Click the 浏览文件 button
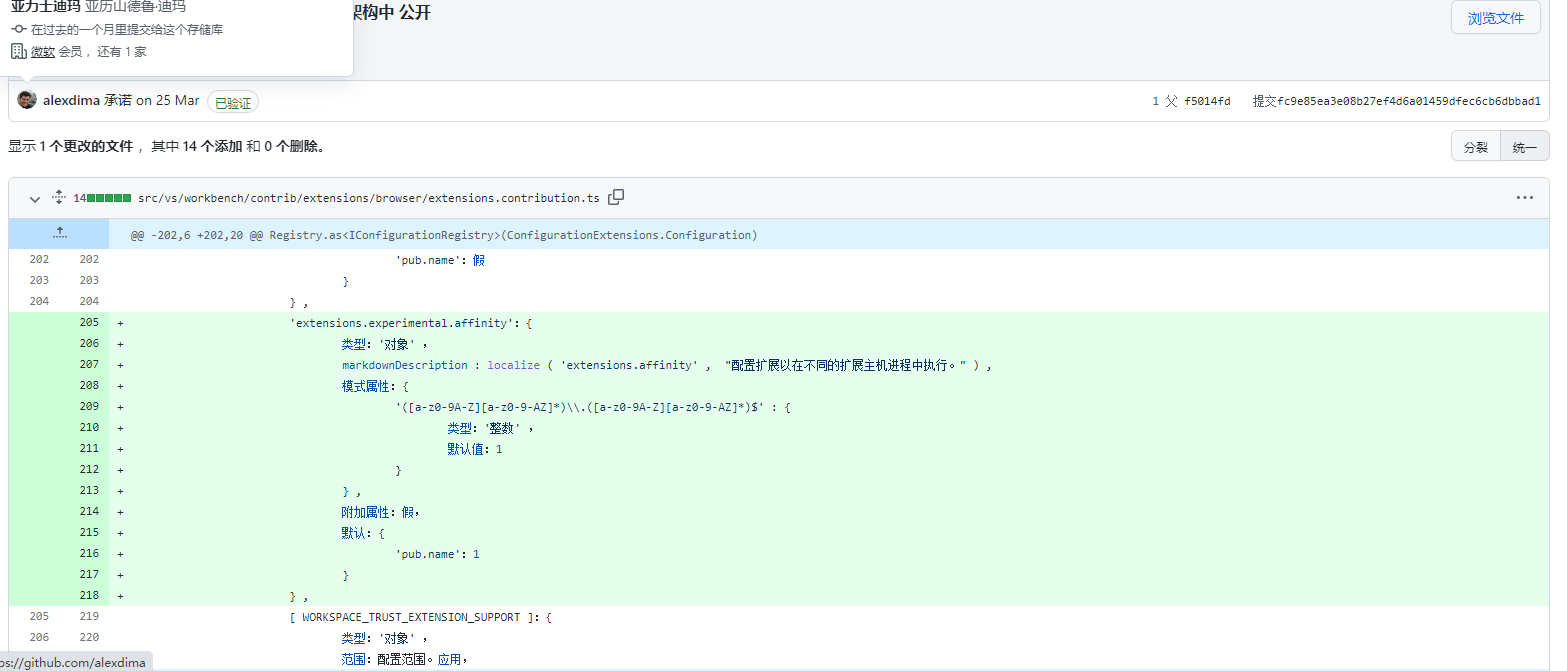Screen dimensions: 1567x671 [1495, 18]
